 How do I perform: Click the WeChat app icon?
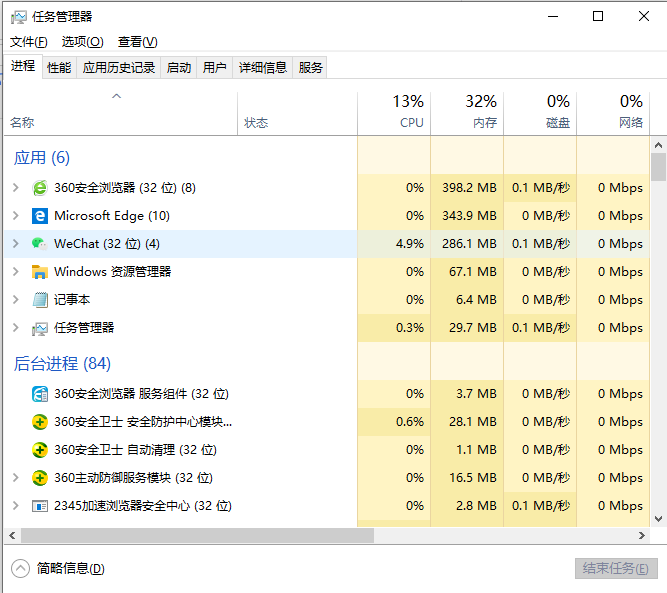40,244
